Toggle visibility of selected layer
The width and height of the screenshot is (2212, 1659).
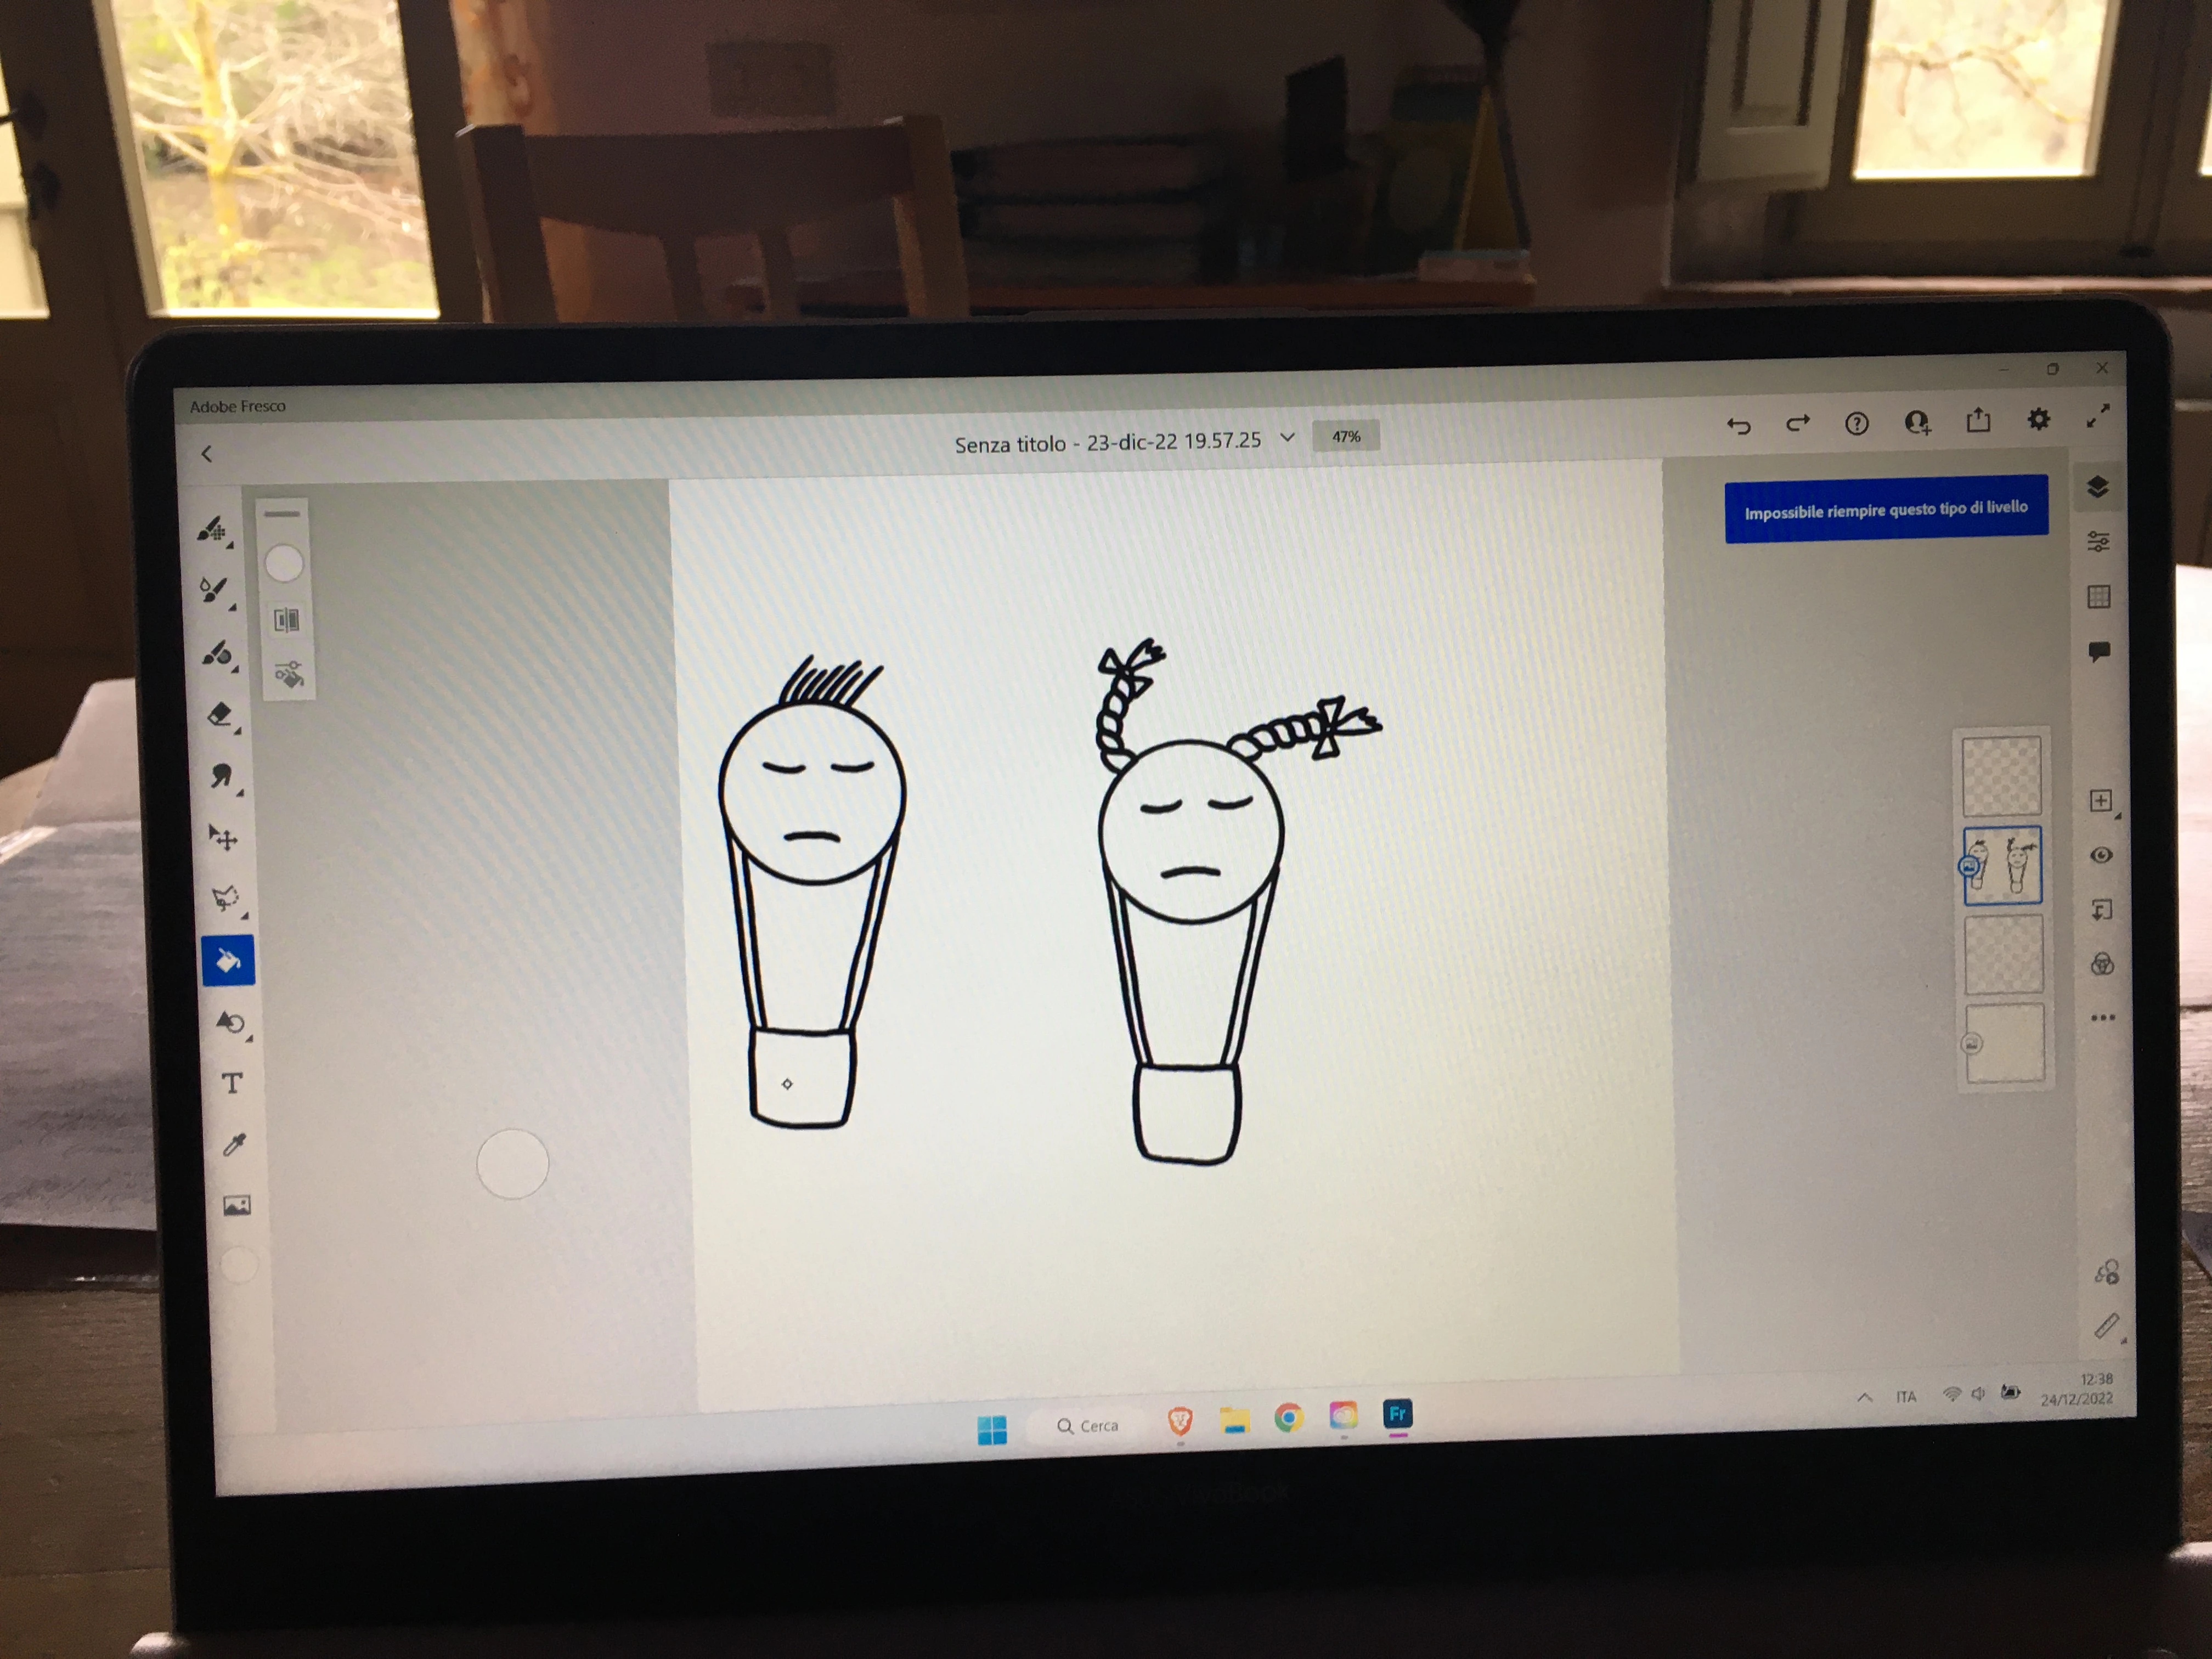click(x=2101, y=855)
